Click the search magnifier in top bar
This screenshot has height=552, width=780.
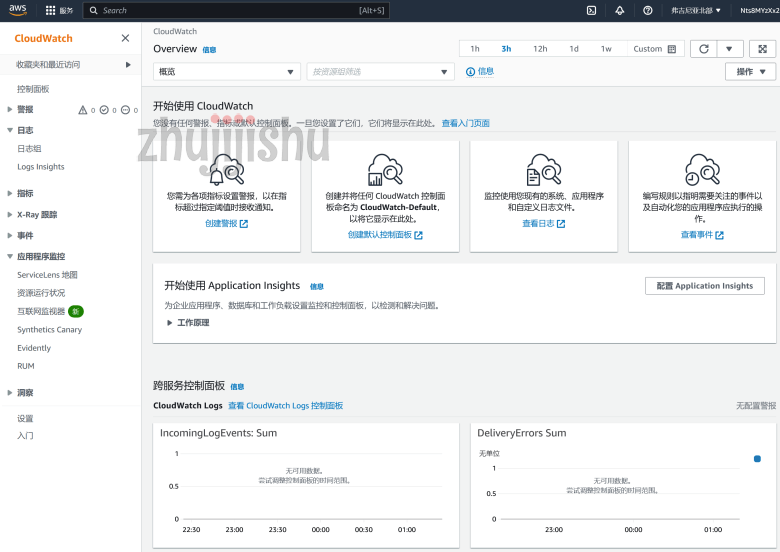93,10
